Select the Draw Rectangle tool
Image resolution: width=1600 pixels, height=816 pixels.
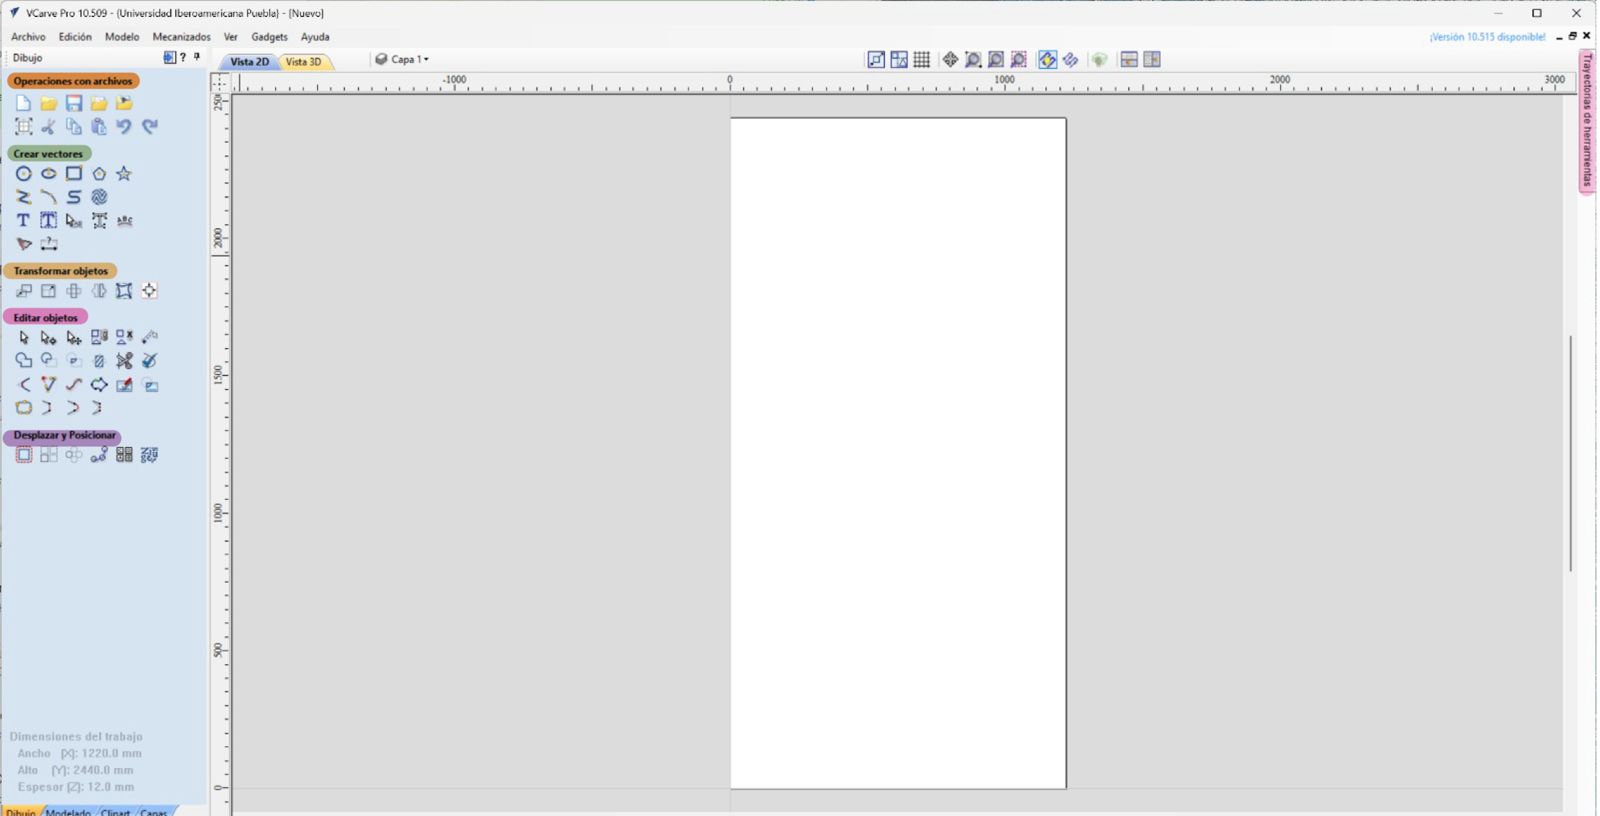tap(74, 174)
